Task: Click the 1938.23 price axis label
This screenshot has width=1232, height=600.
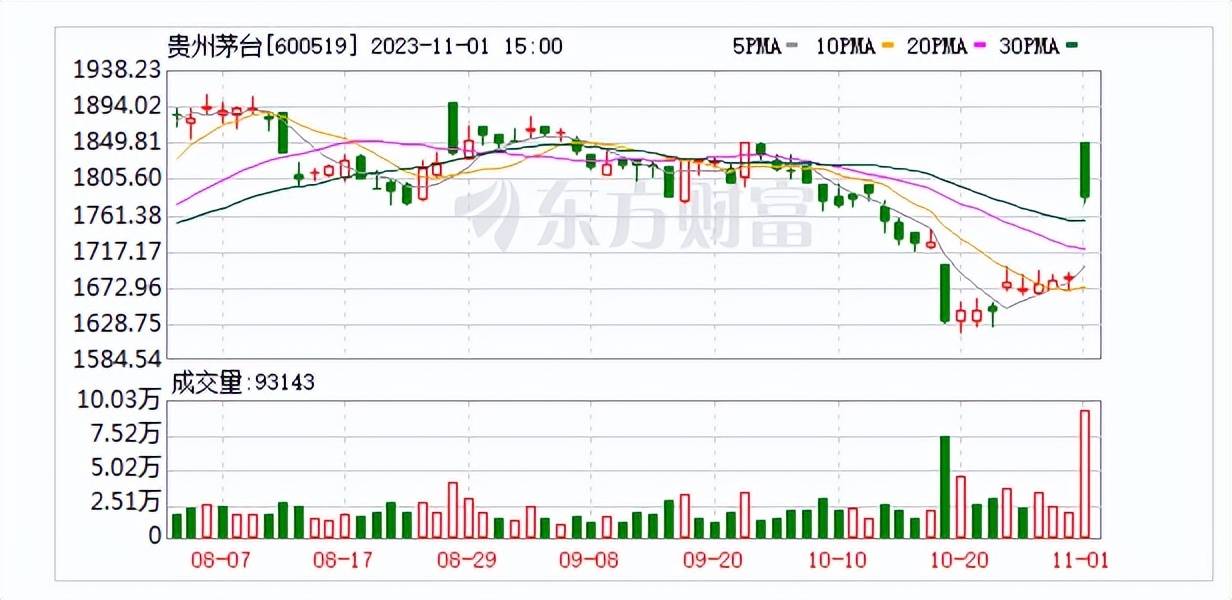Action: 117,70
